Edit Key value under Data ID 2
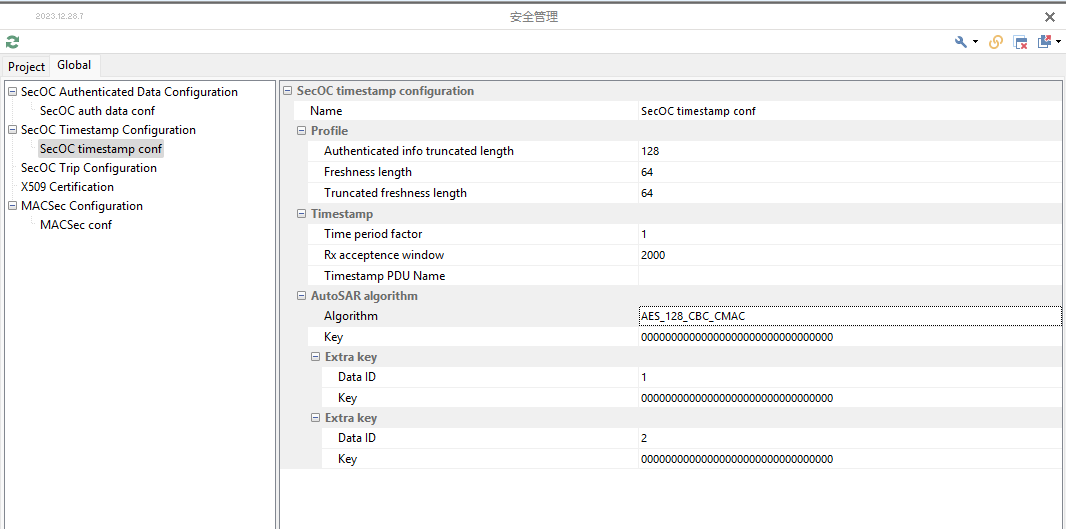 850,460
